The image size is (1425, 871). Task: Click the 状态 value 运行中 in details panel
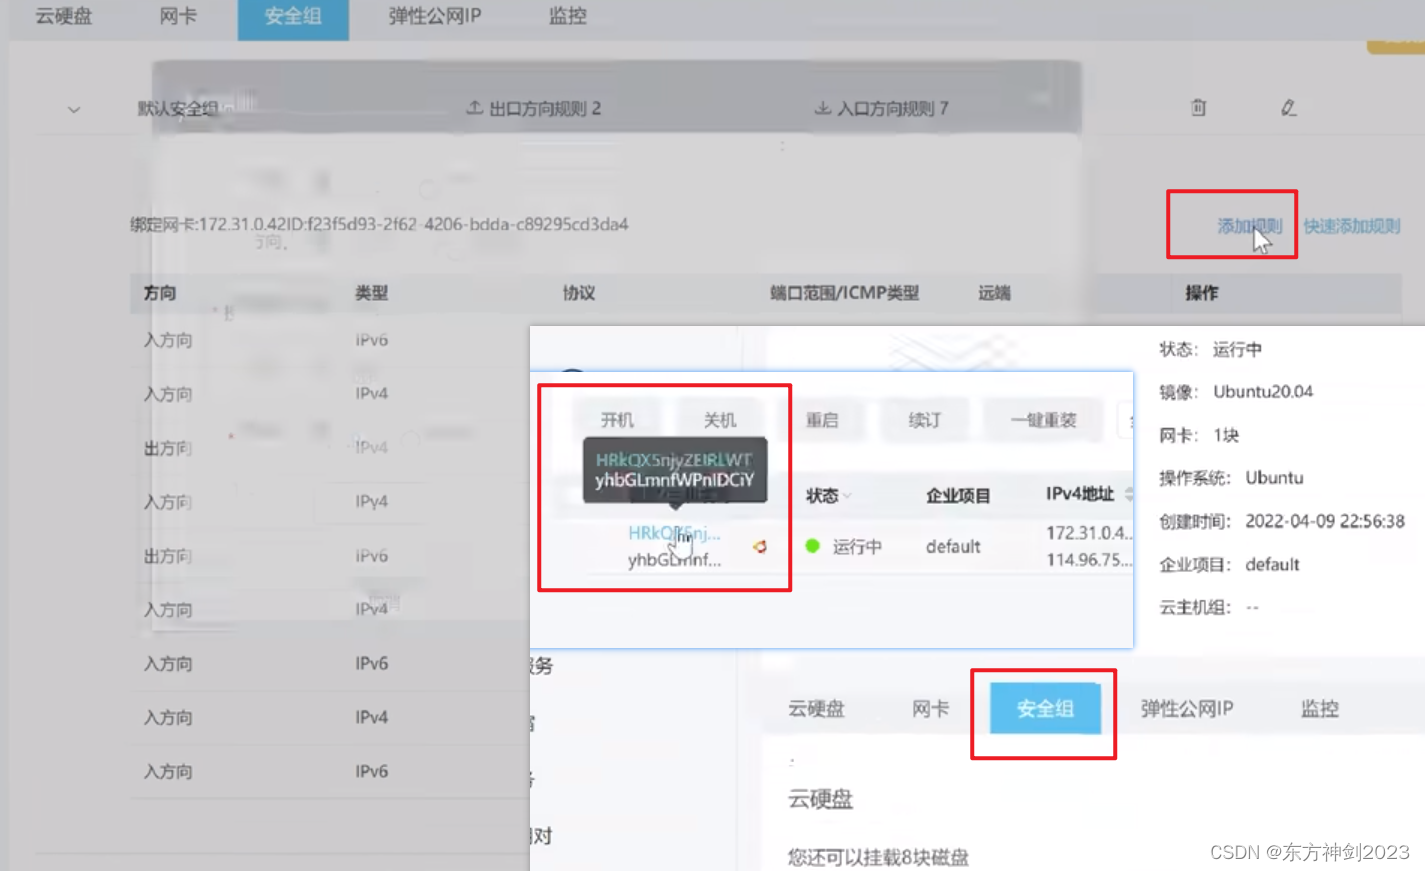pos(1237,349)
